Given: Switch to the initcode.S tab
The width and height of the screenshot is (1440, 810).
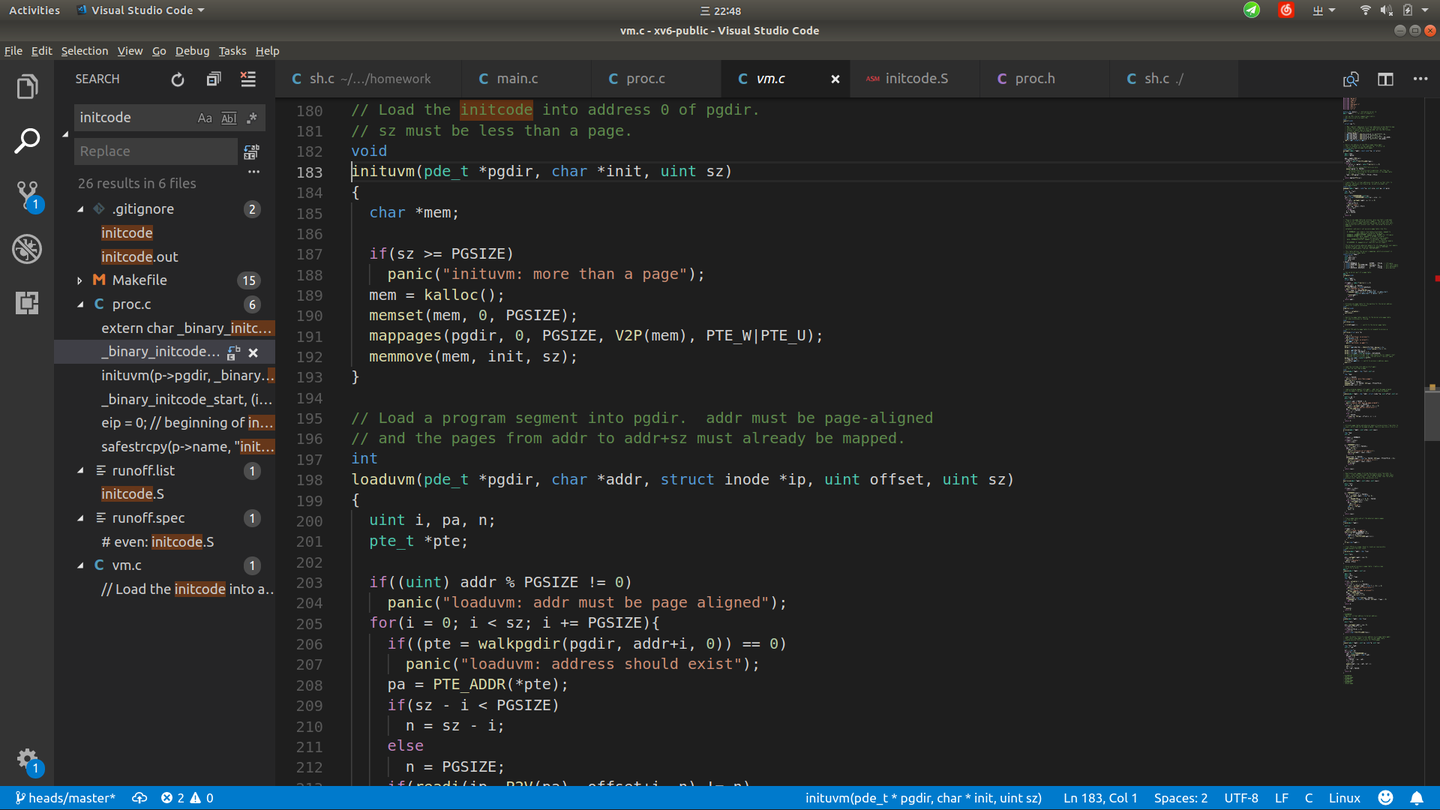Looking at the screenshot, I should click(915, 79).
